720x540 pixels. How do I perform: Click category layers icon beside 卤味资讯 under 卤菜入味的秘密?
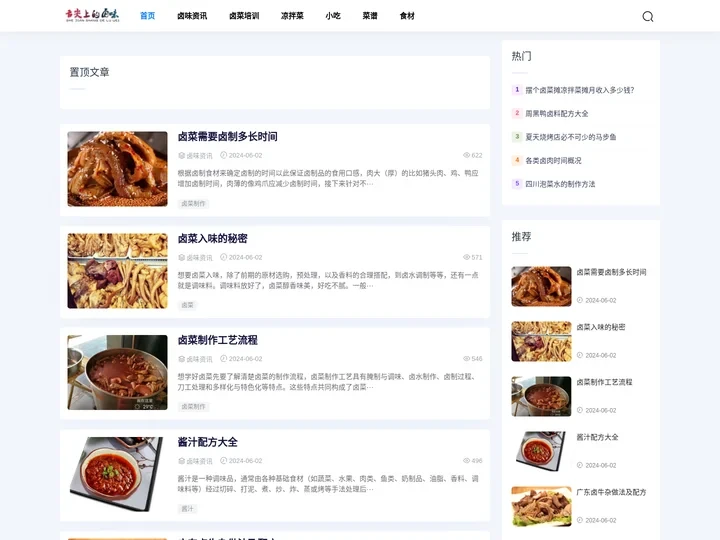click(x=181, y=258)
